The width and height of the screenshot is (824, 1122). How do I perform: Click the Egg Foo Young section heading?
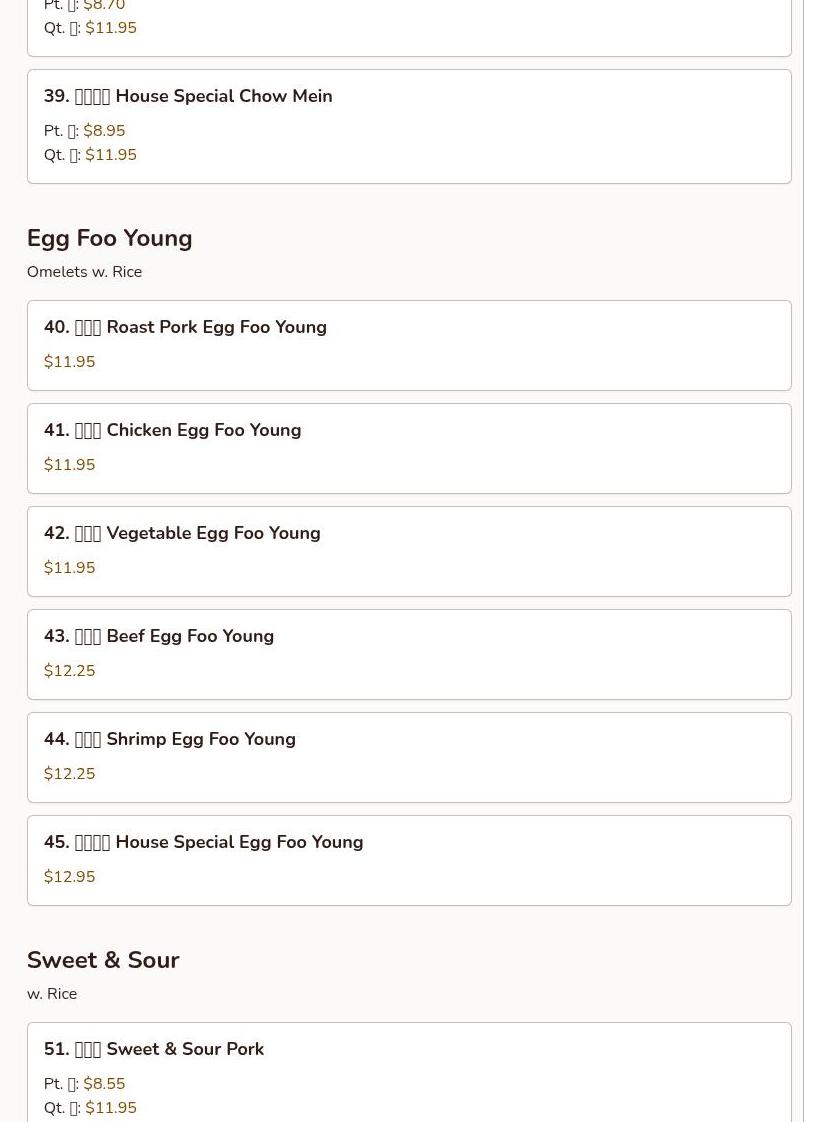pos(109,238)
